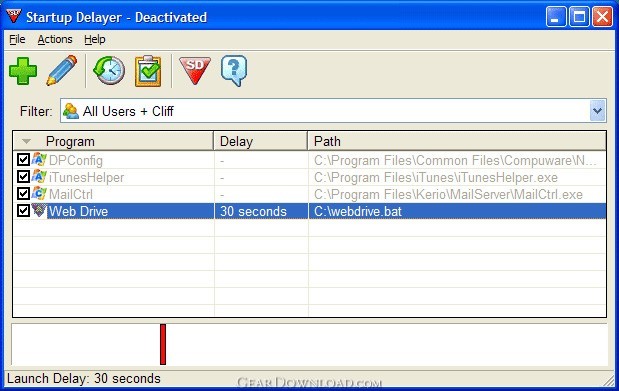Open help via the question mark icon
Screen dimensions: 619x391
point(234,71)
